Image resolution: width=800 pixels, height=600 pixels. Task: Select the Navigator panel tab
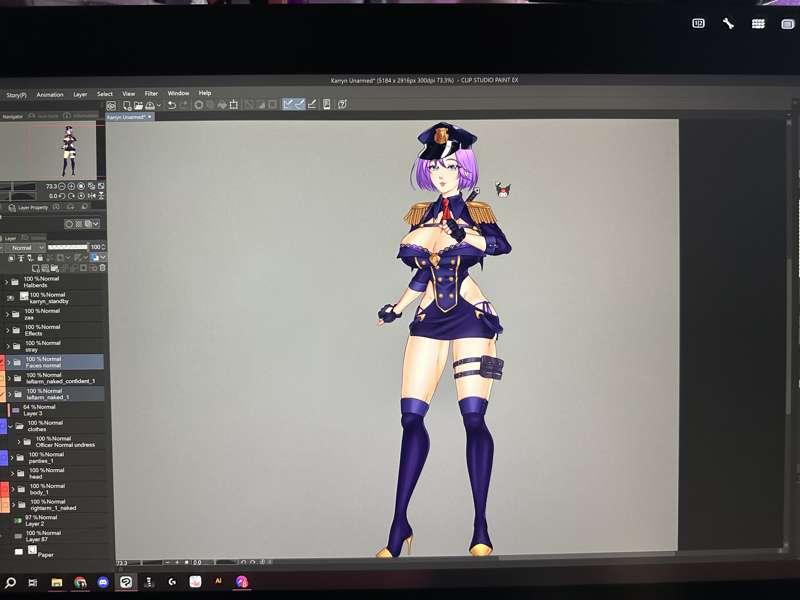tap(13, 116)
